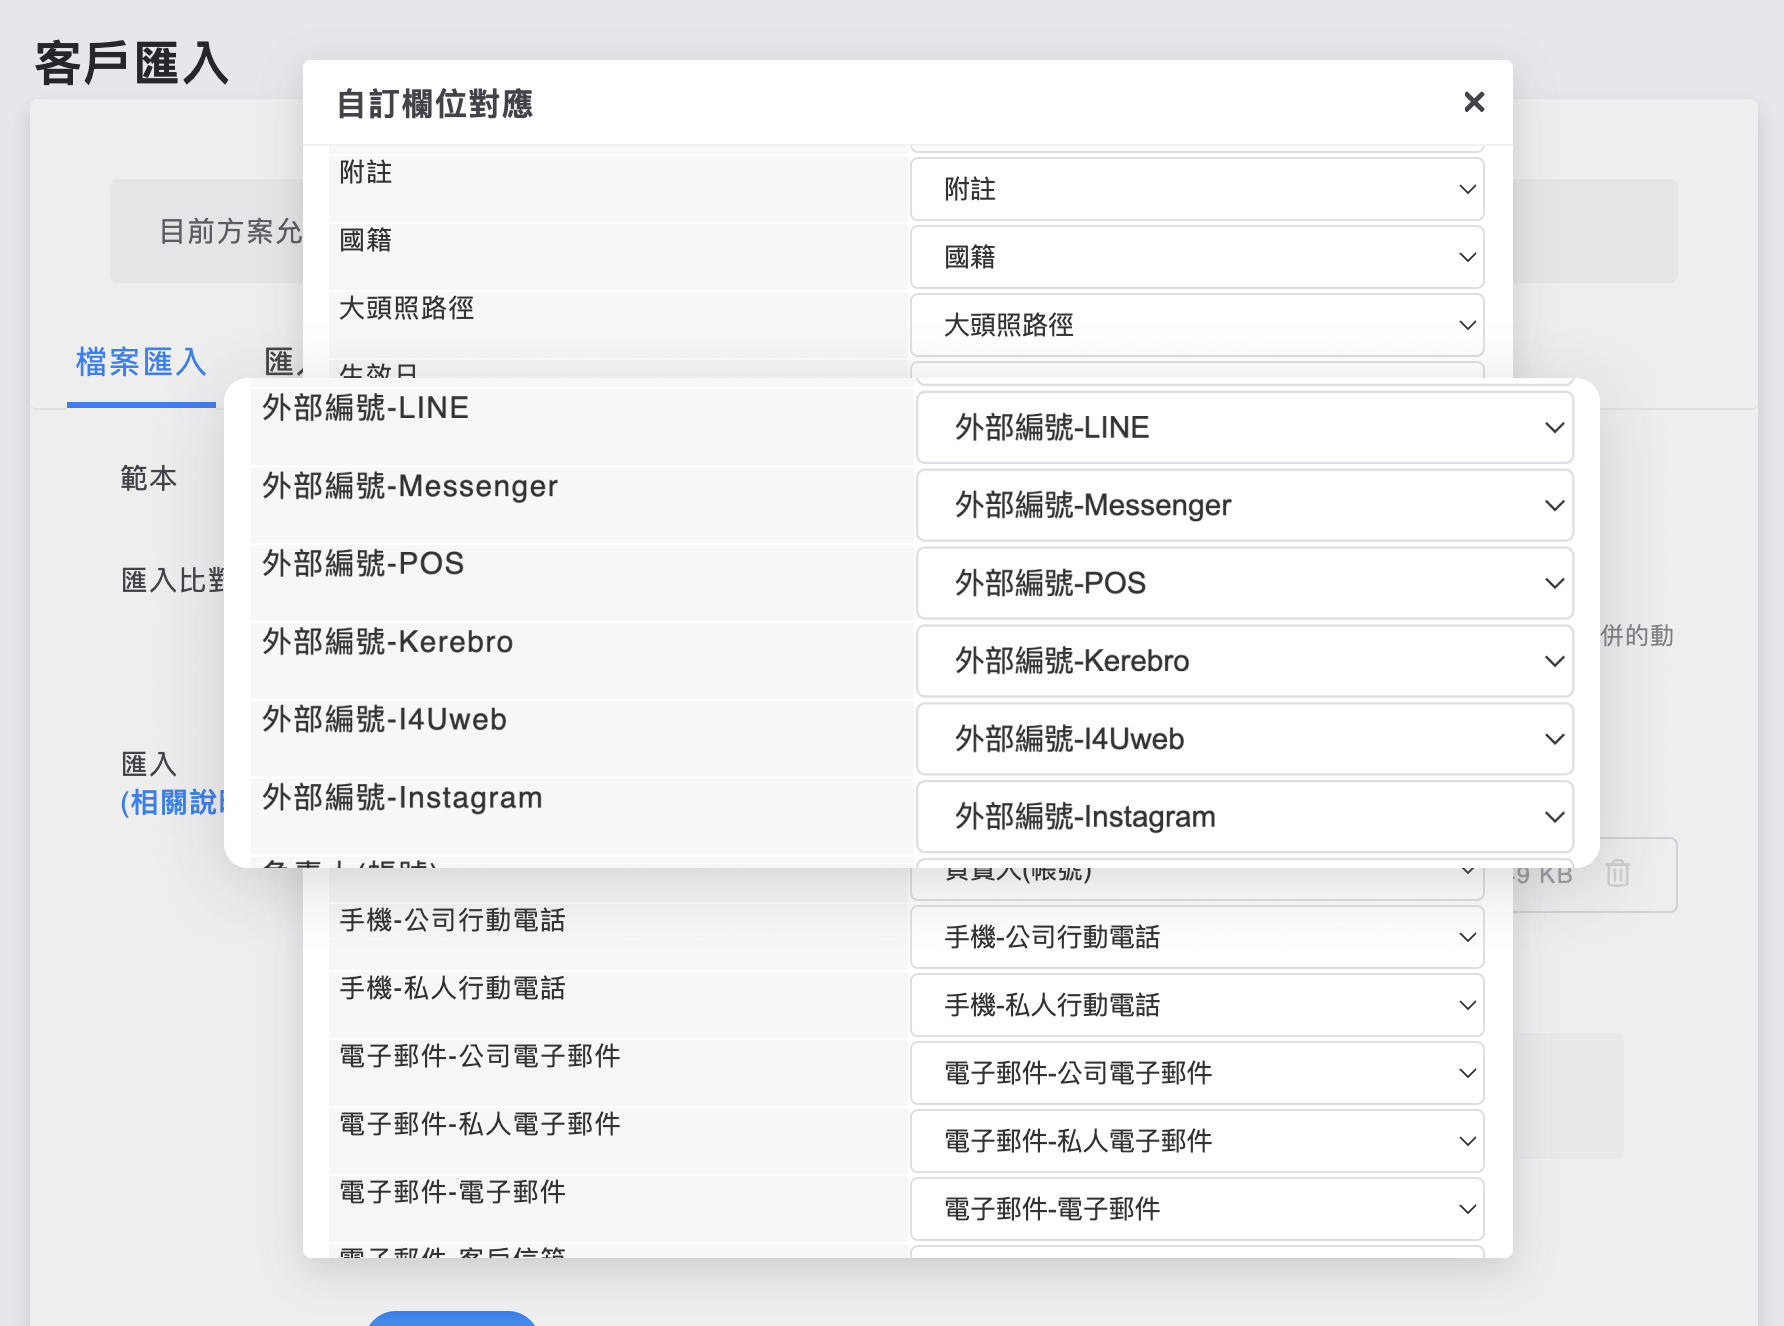Expand the 大頭照路徑 dropdown
Screen dimensions: 1784x1326
(1196, 325)
